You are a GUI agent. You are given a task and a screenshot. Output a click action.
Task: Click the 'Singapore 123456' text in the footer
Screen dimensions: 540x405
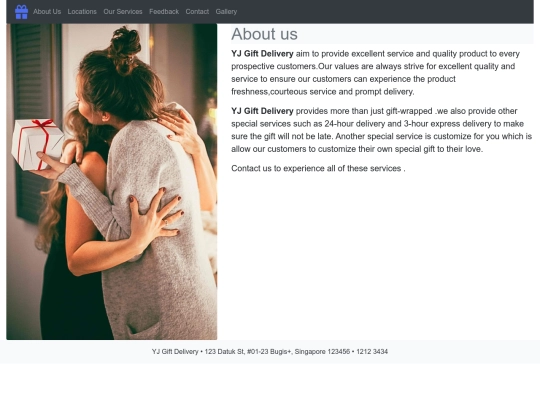(322, 352)
